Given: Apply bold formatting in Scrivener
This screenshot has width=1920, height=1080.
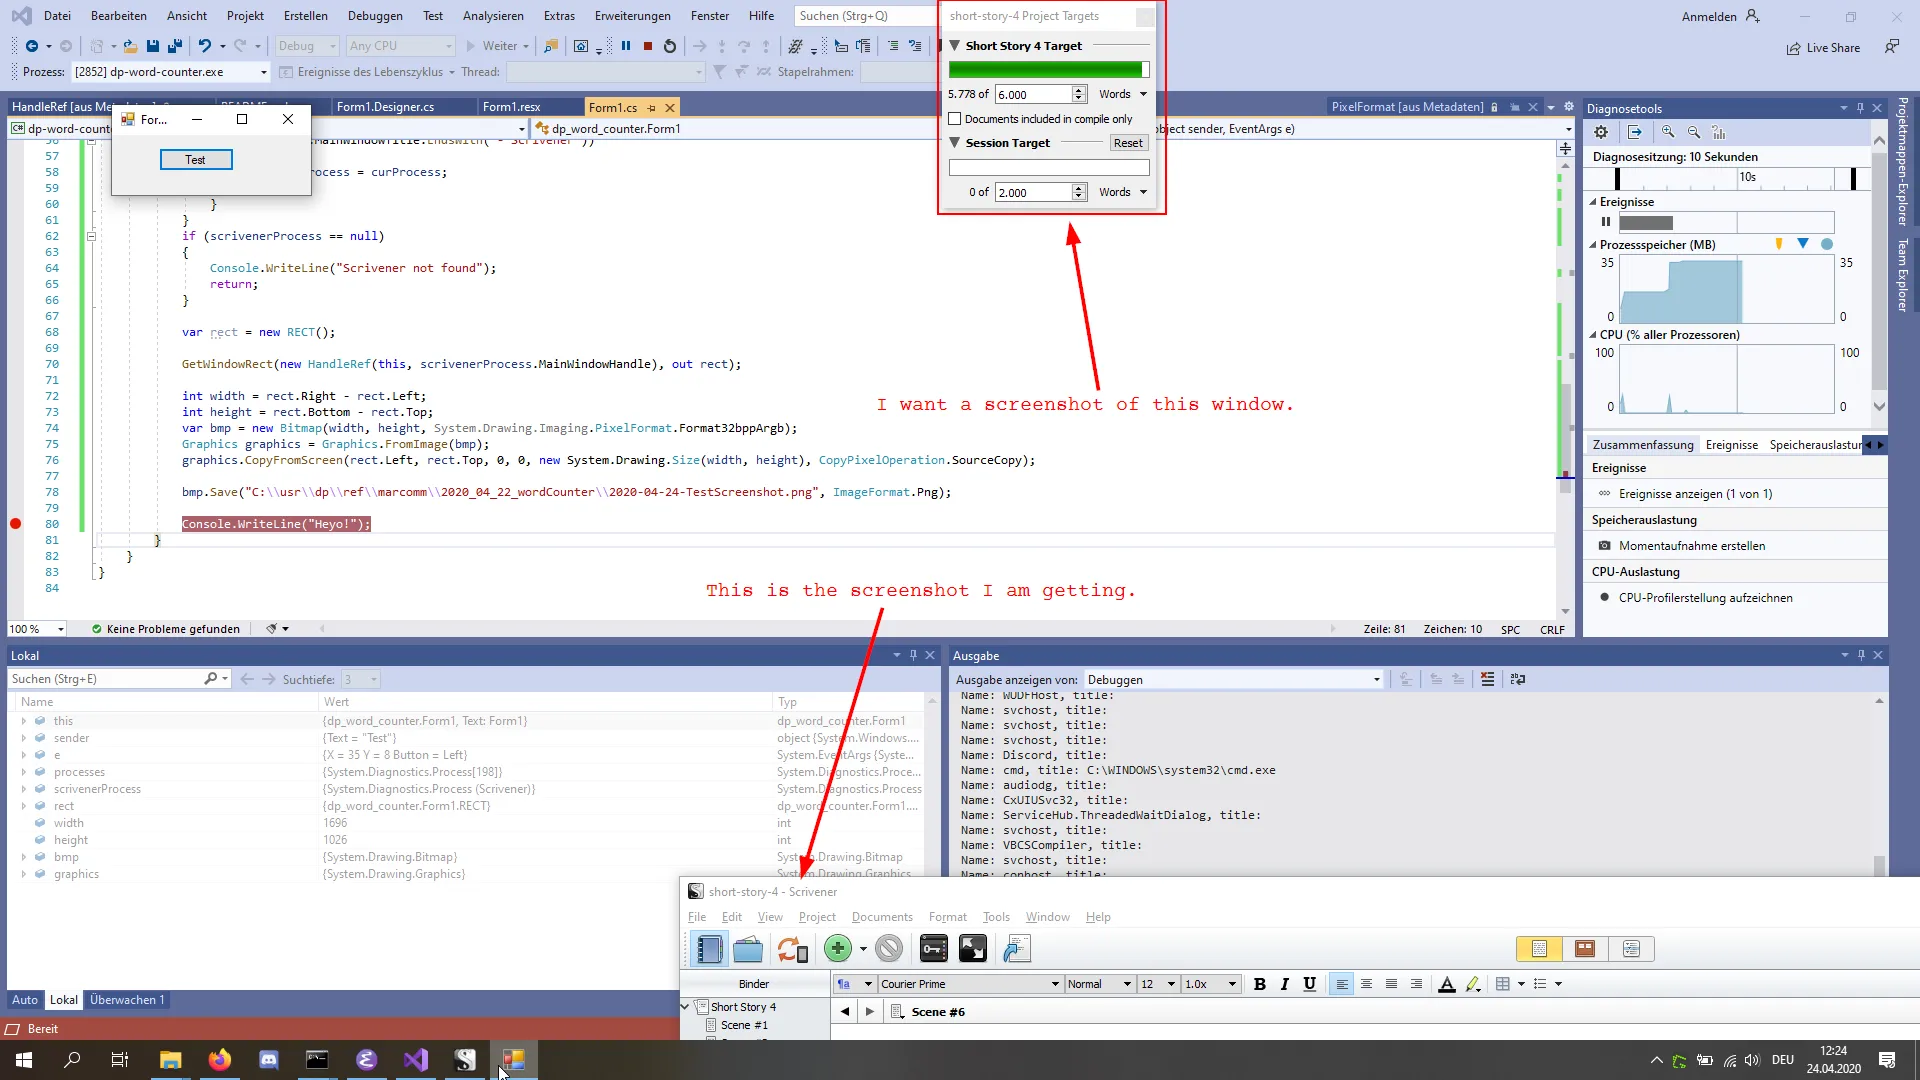Looking at the screenshot, I should click(x=1260, y=984).
